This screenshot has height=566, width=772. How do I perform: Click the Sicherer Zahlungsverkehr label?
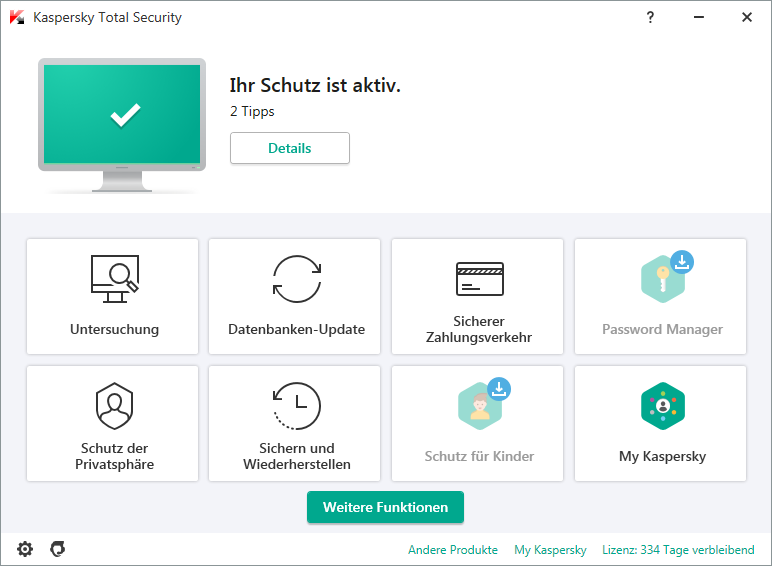point(479,329)
